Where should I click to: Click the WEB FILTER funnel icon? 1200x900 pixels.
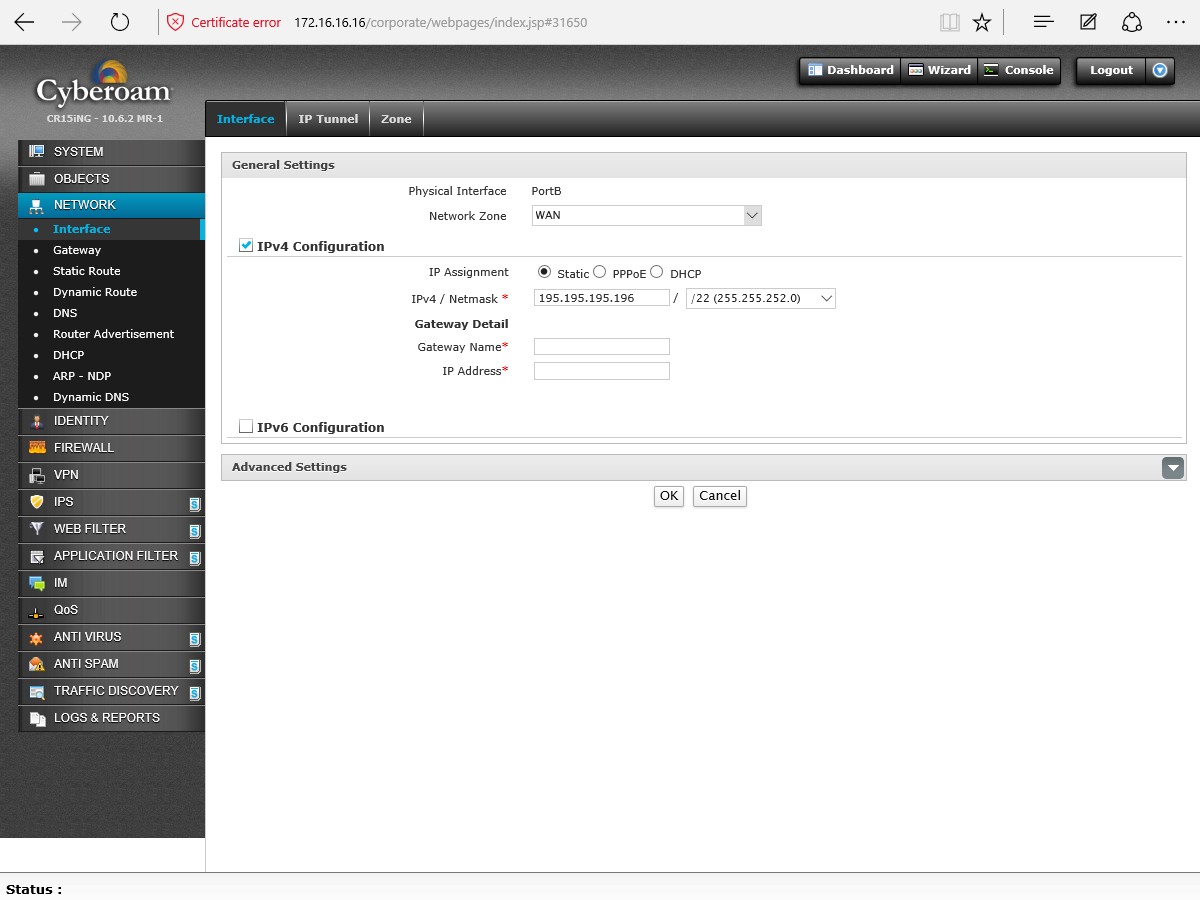[x=37, y=529]
